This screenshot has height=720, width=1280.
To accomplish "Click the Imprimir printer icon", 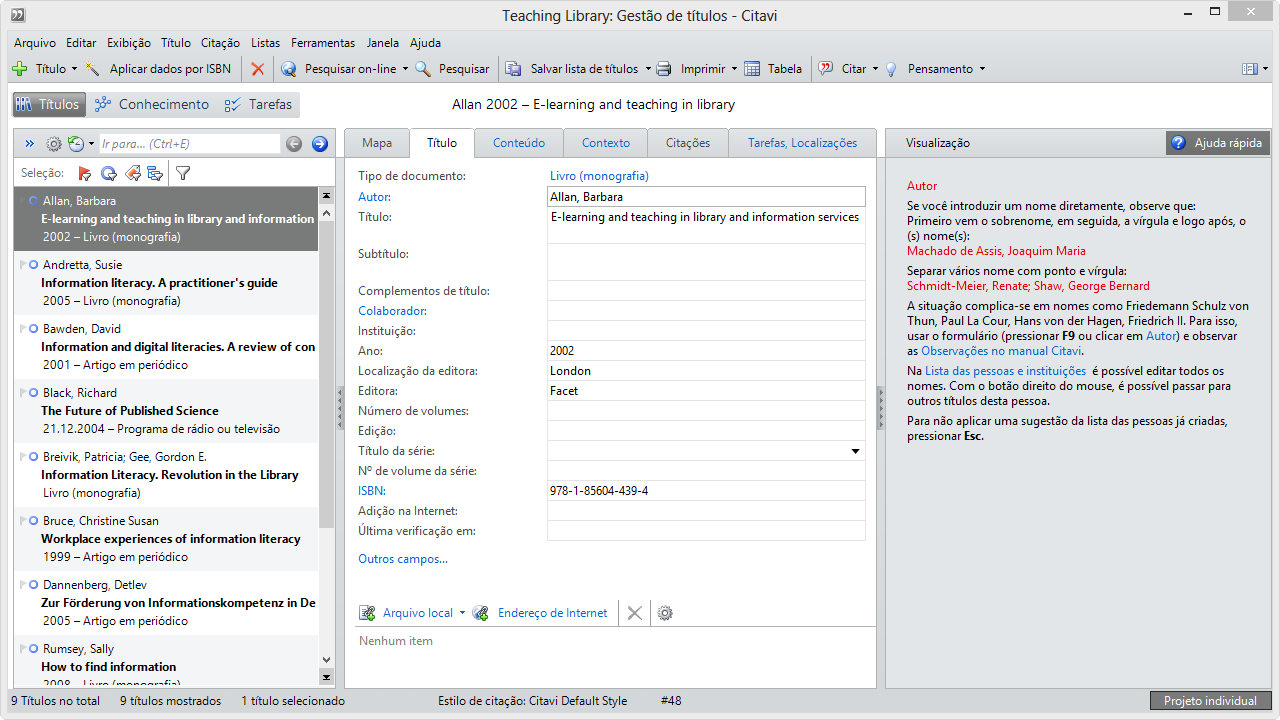I will [x=665, y=69].
